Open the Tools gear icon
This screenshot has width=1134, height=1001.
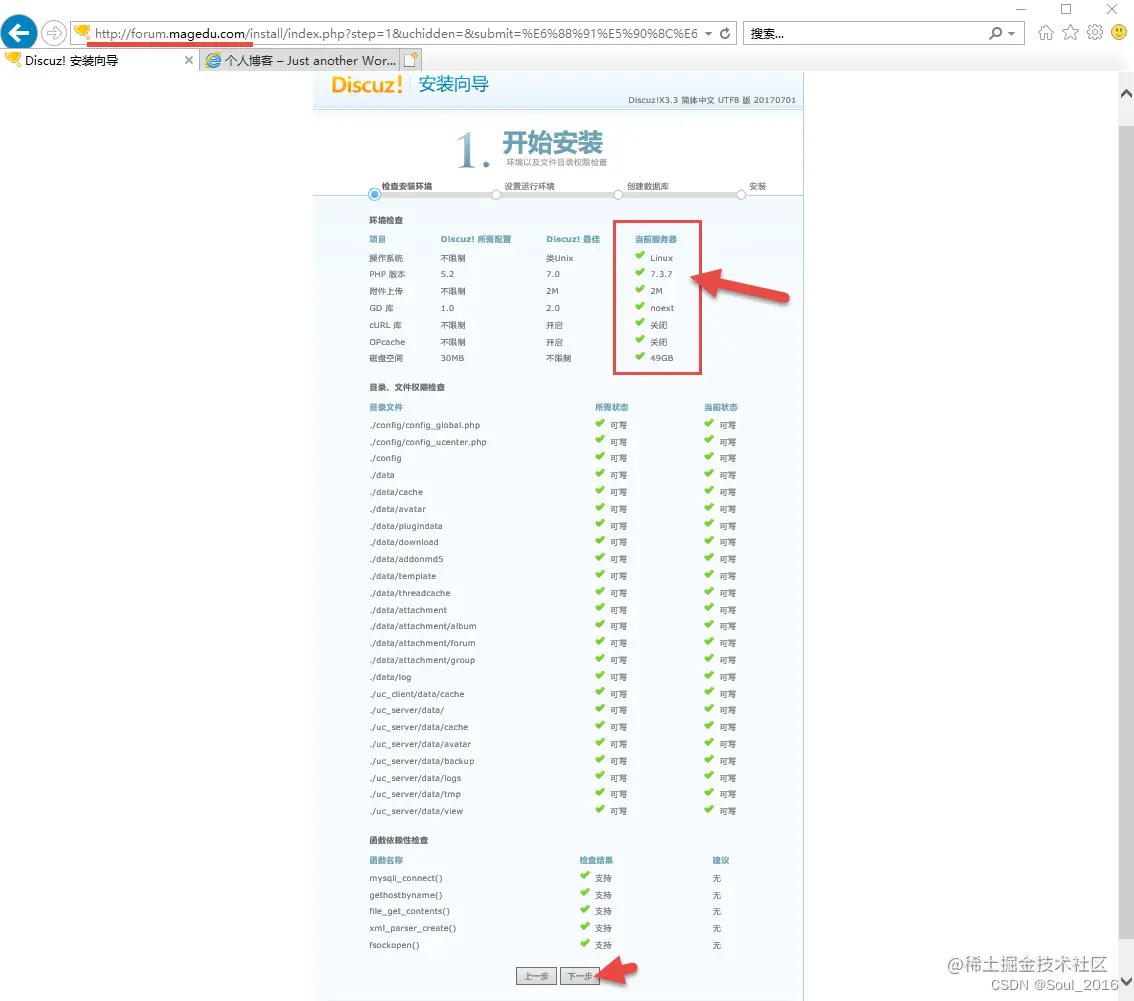pyautogui.click(x=1095, y=33)
